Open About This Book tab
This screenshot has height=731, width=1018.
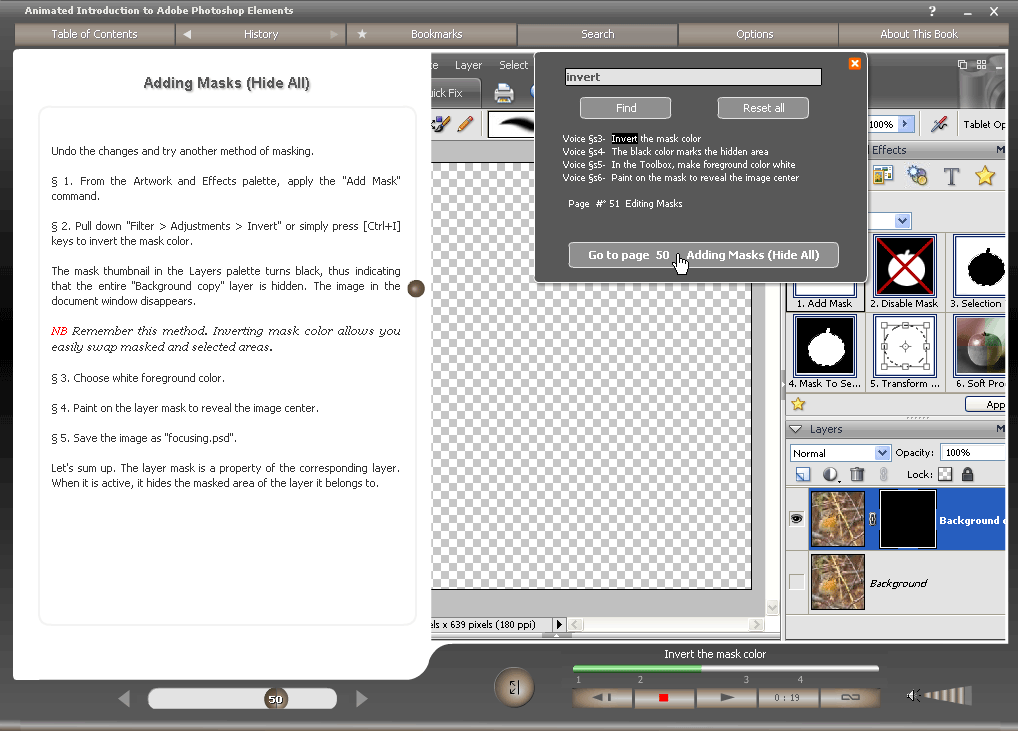(x=919, y=34)
